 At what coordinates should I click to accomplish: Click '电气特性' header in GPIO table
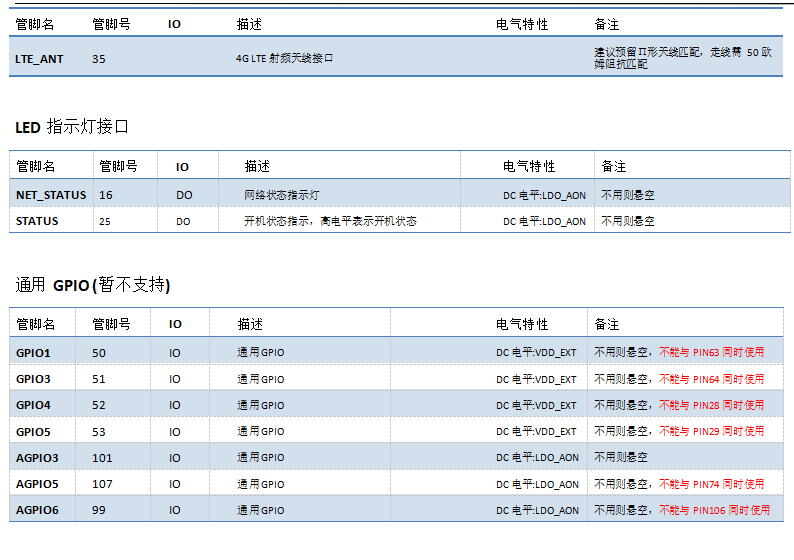pyautogui.click(x=522, y=324)
